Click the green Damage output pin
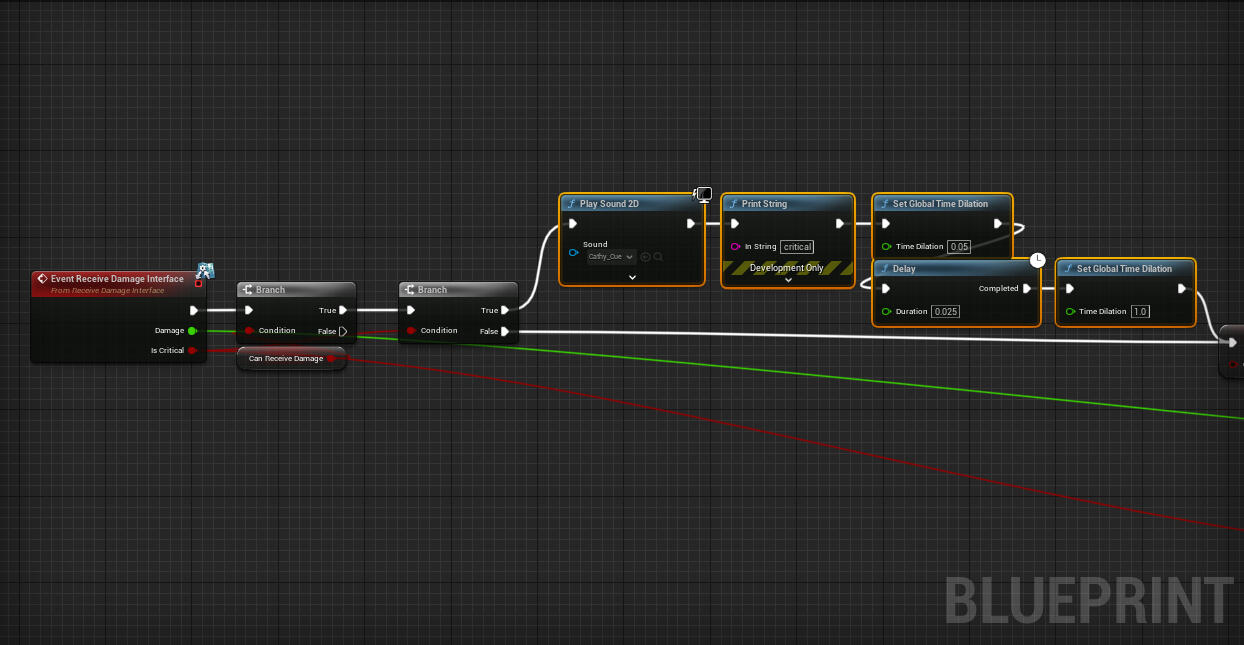Screen dimensions: 1244x645 [192, 330]
